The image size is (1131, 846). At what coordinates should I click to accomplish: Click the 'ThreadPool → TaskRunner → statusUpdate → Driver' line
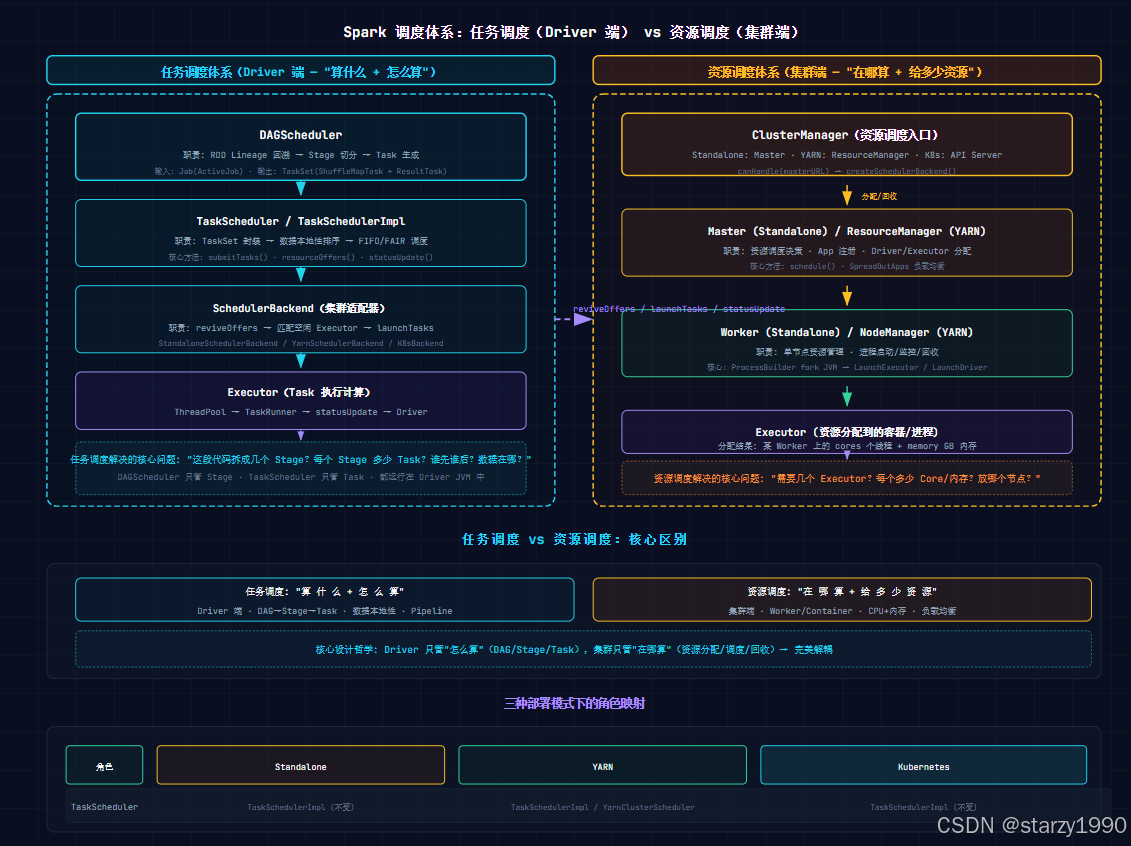[x=301, y=412]
